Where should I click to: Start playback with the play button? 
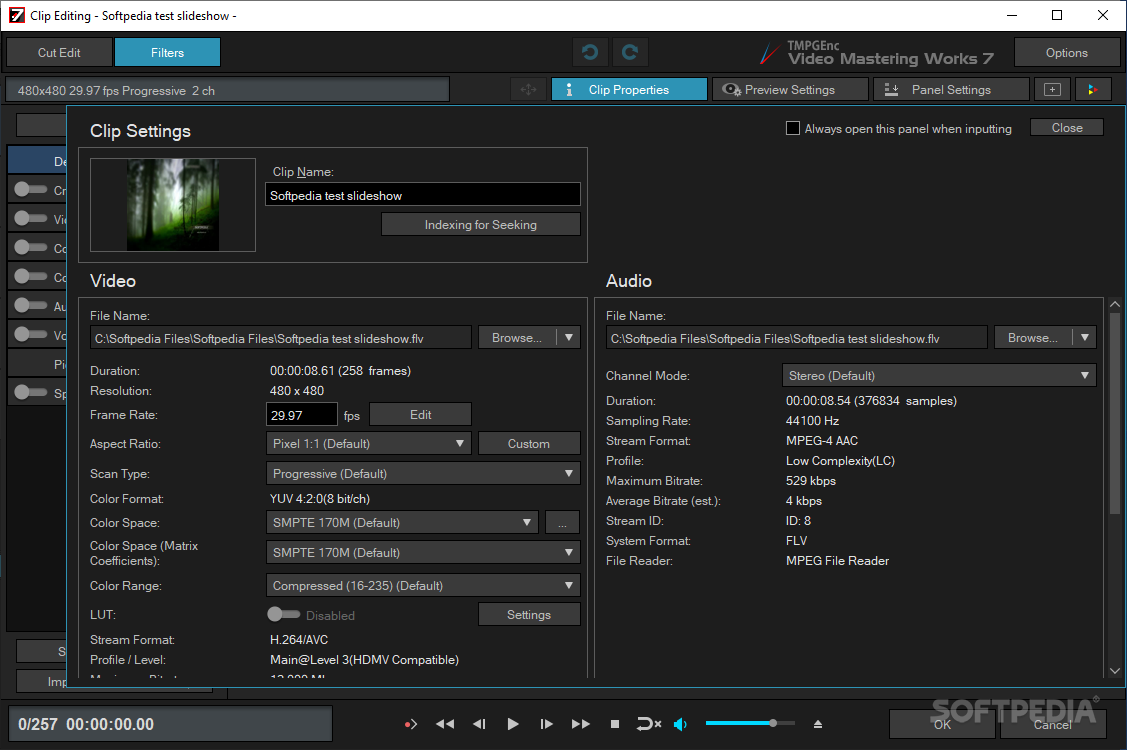[512, 724]
